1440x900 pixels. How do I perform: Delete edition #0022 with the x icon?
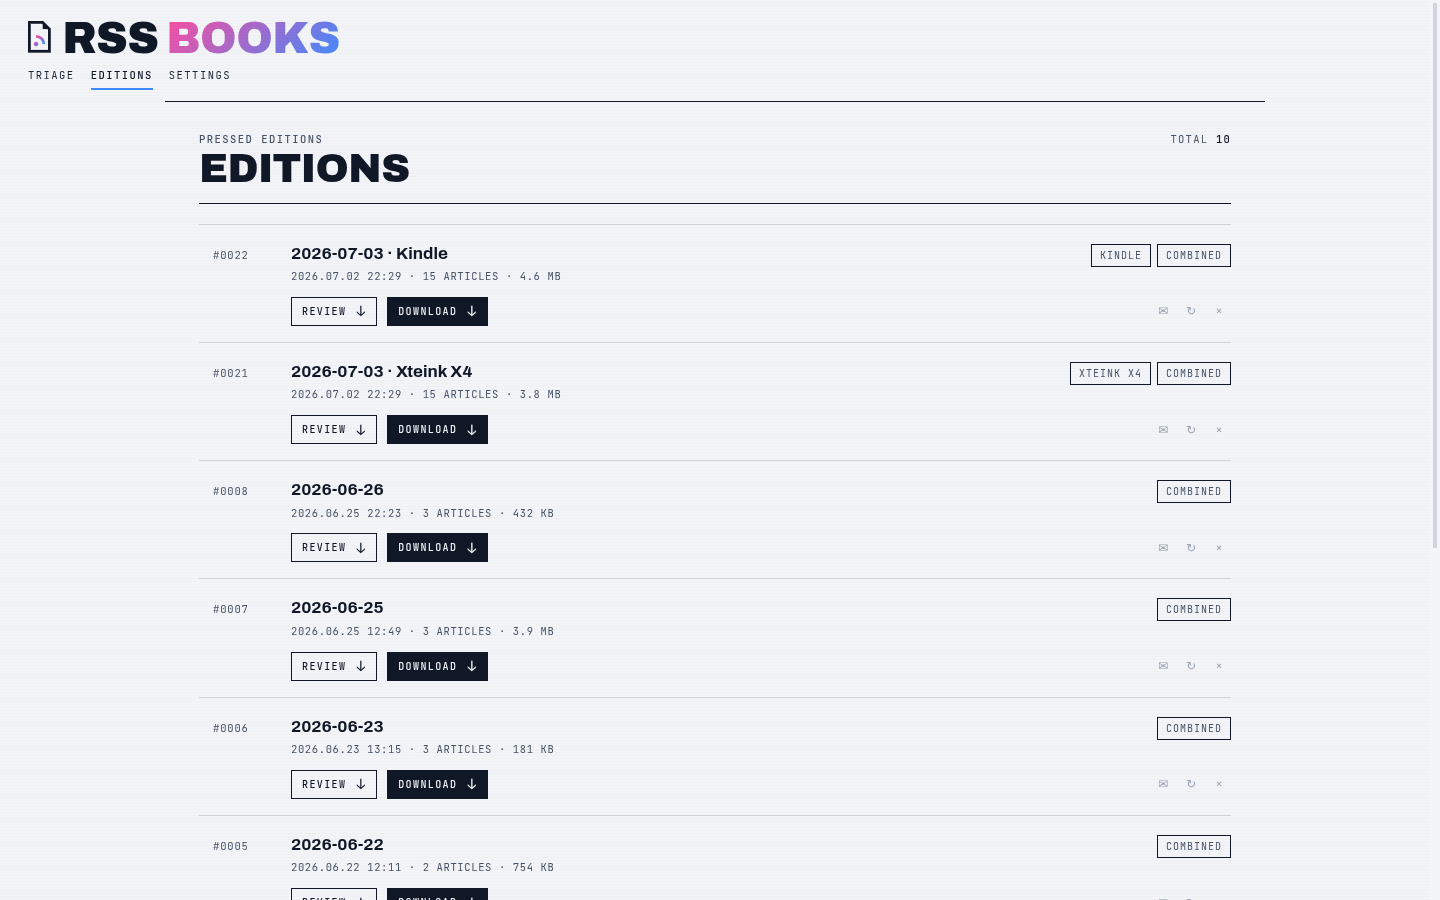pos(1219,311)
